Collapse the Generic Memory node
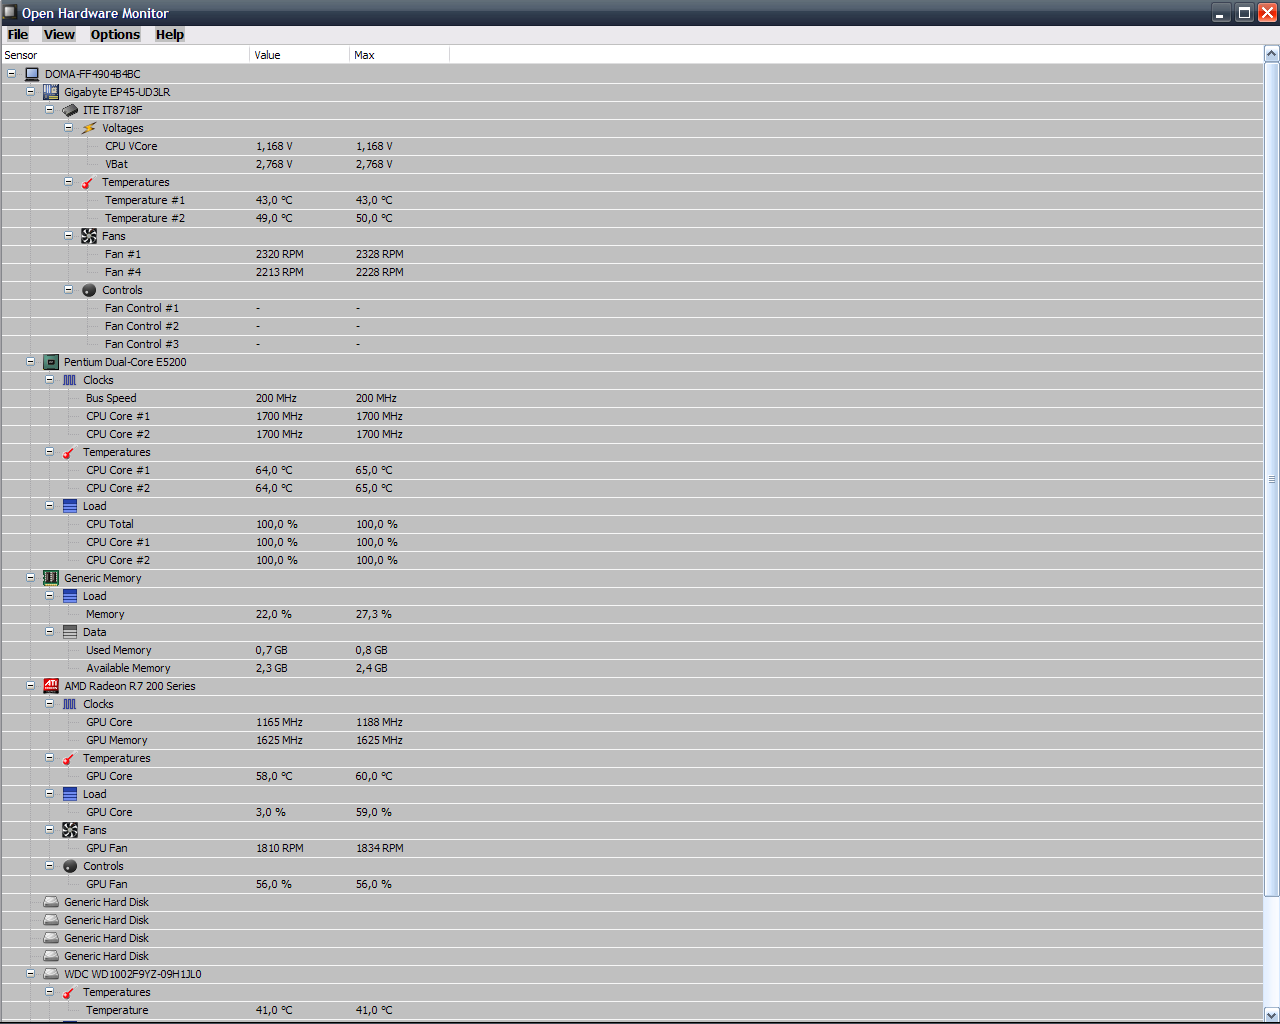The image size is (1280, 1024). 31,577
